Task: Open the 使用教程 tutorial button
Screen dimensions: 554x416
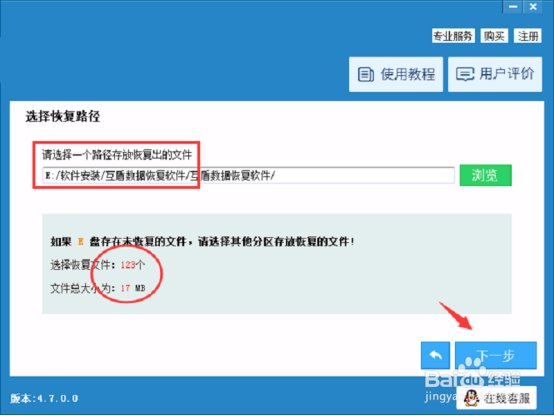Action: tap(396, 74)
